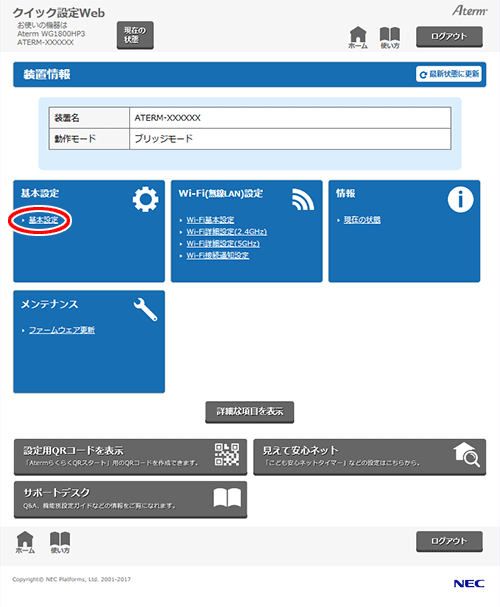Open the サポートデスク banner
The image size is (500, 607).
click(130, 499)
